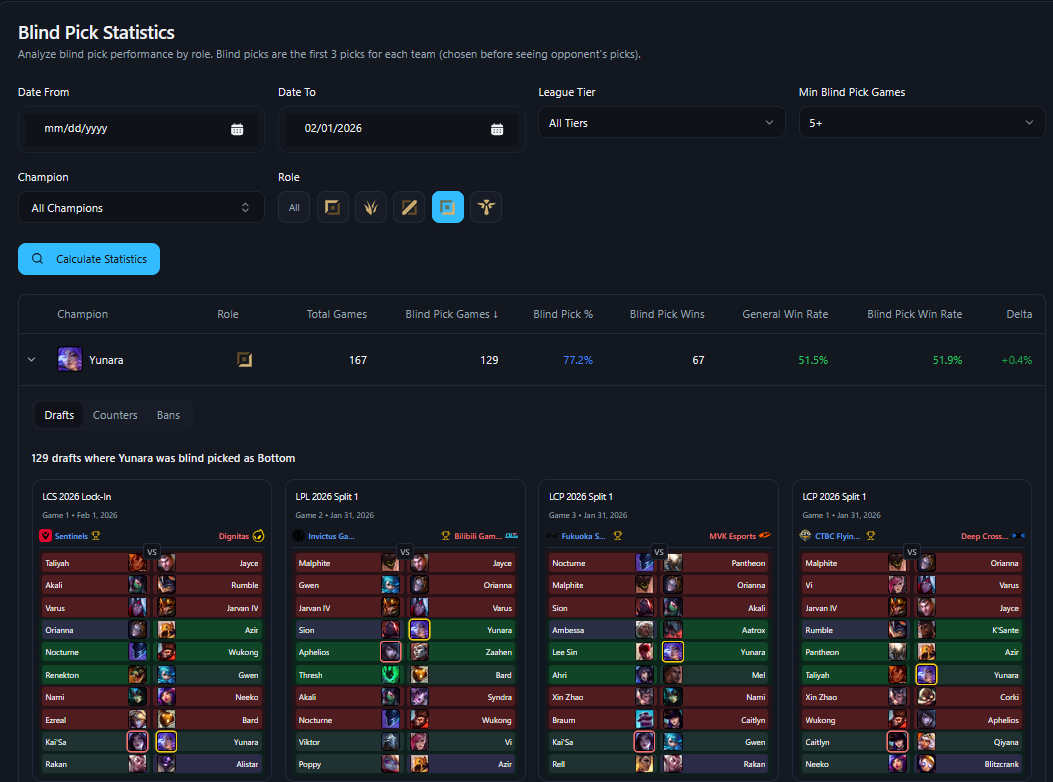
Task: Open the All Champions combo box
Action: tap(141, 208)
